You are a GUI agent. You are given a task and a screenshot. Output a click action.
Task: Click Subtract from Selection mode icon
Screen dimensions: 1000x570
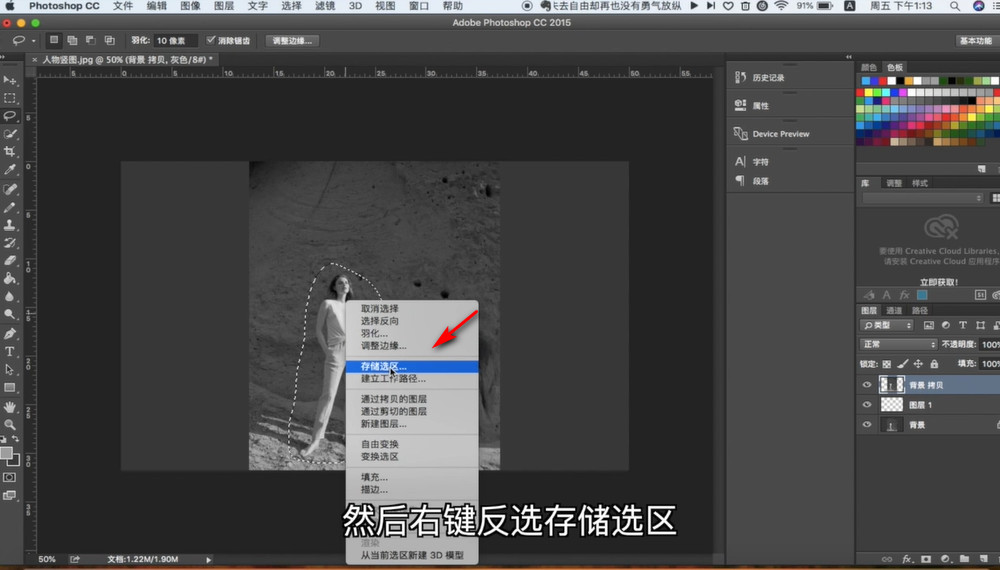[91, 40]
